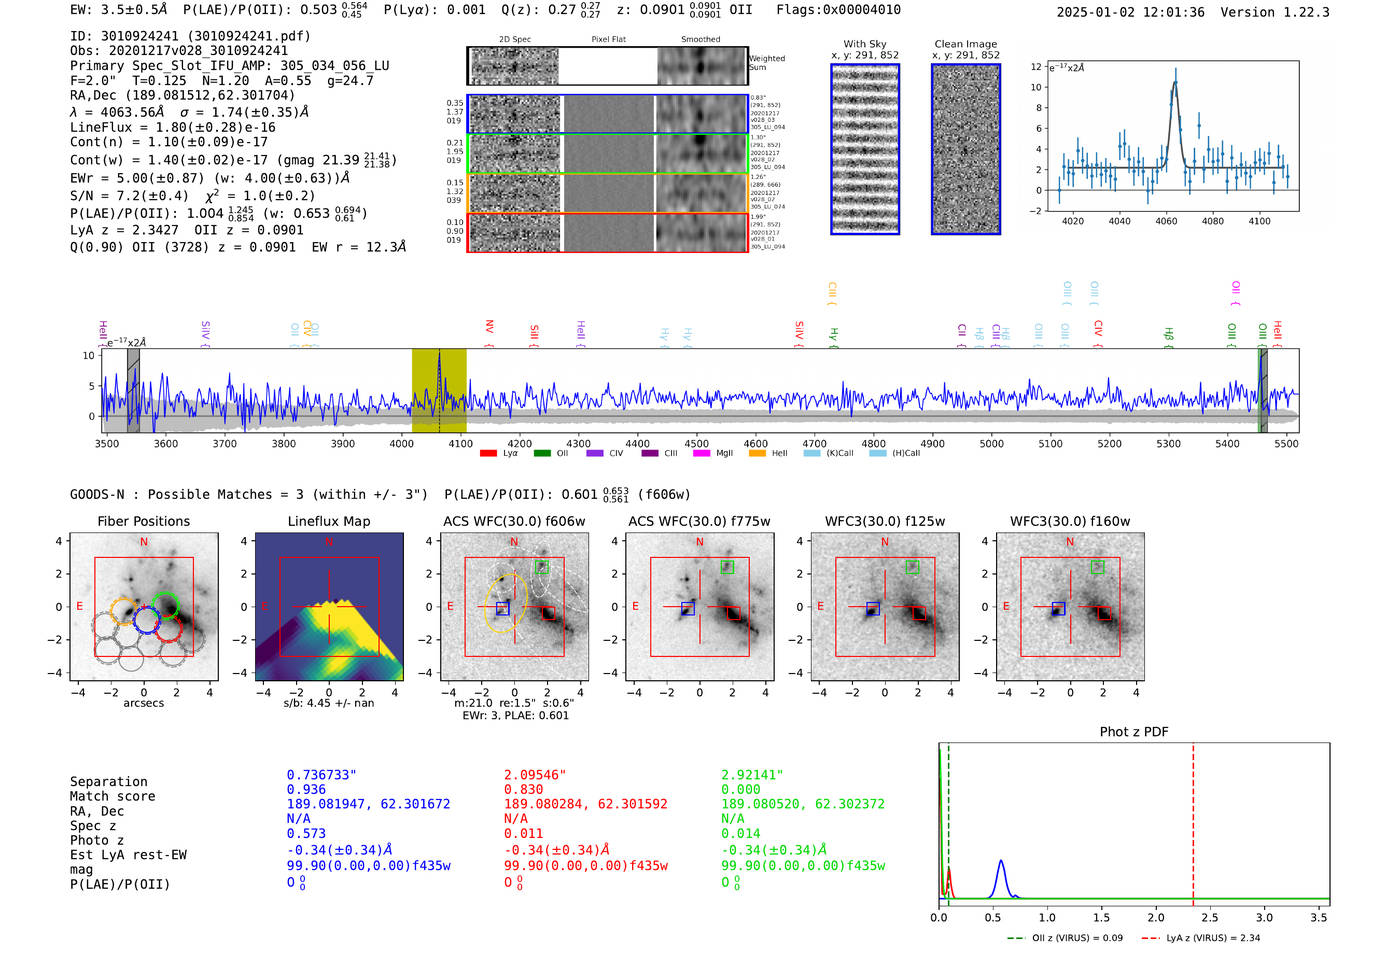Click the purple CIV legend swatch
Image resolution: width=1400 pixels, height=953 pixels.
click(595, 453)
